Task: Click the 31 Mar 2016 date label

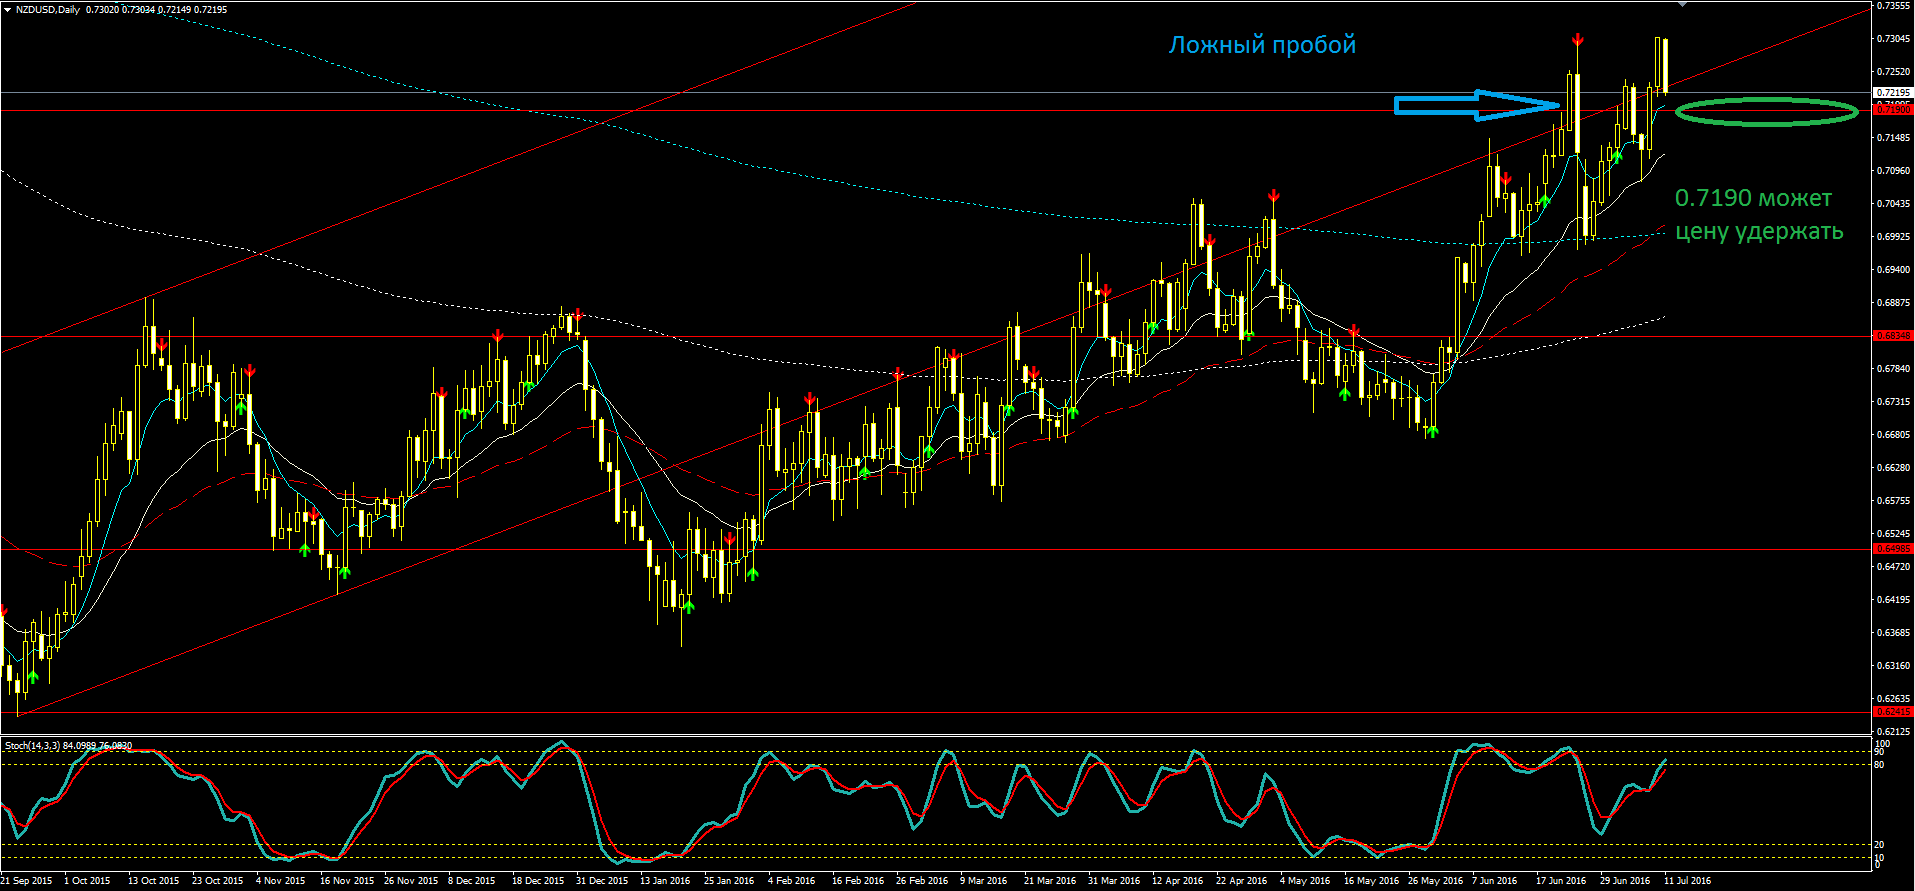Action: [1113, 881]
